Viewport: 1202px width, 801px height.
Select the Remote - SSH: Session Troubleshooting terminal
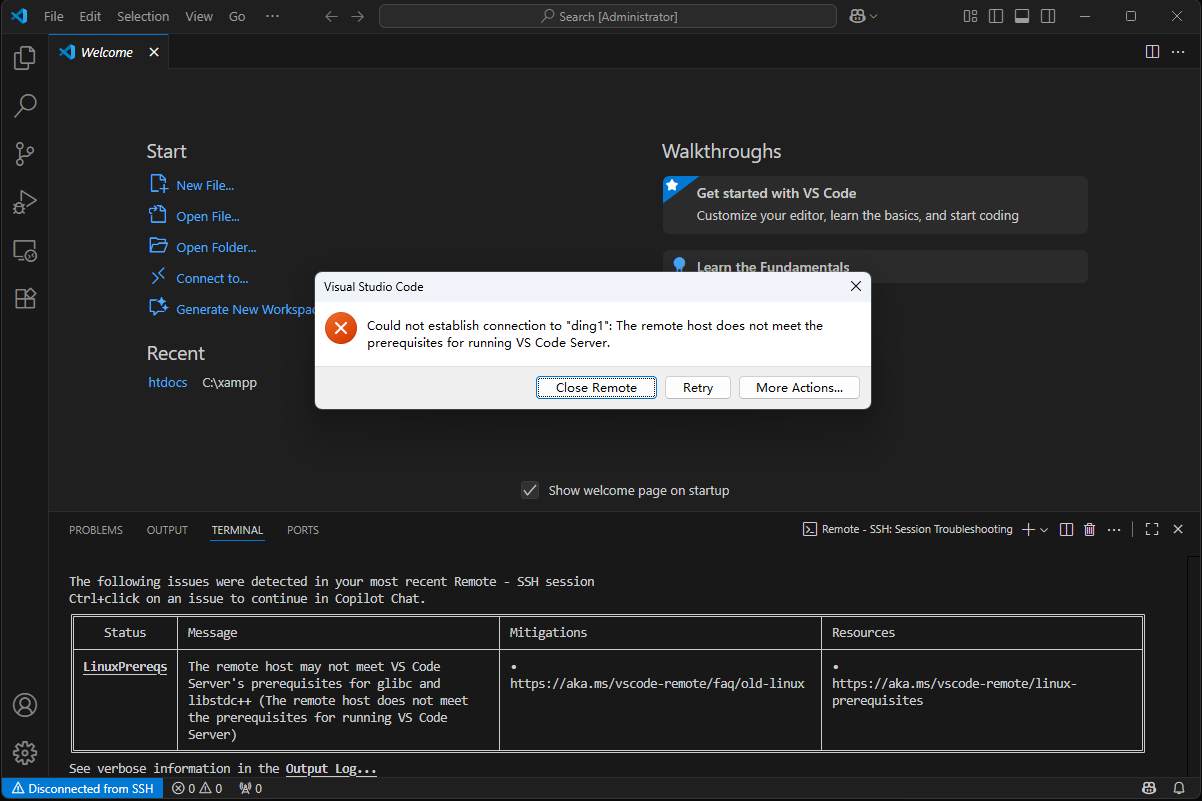pyautogui.click(x=908, y=529)
